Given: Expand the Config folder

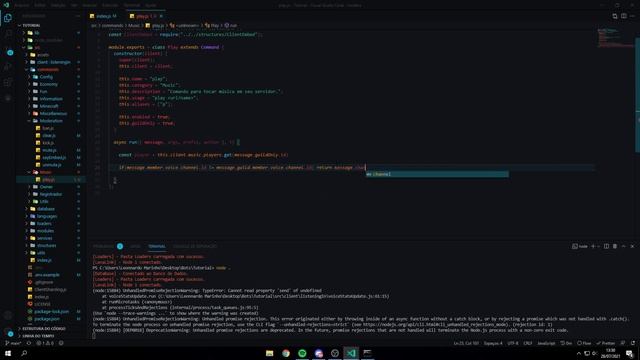Looking at the screenshot, I should (46, 77).
